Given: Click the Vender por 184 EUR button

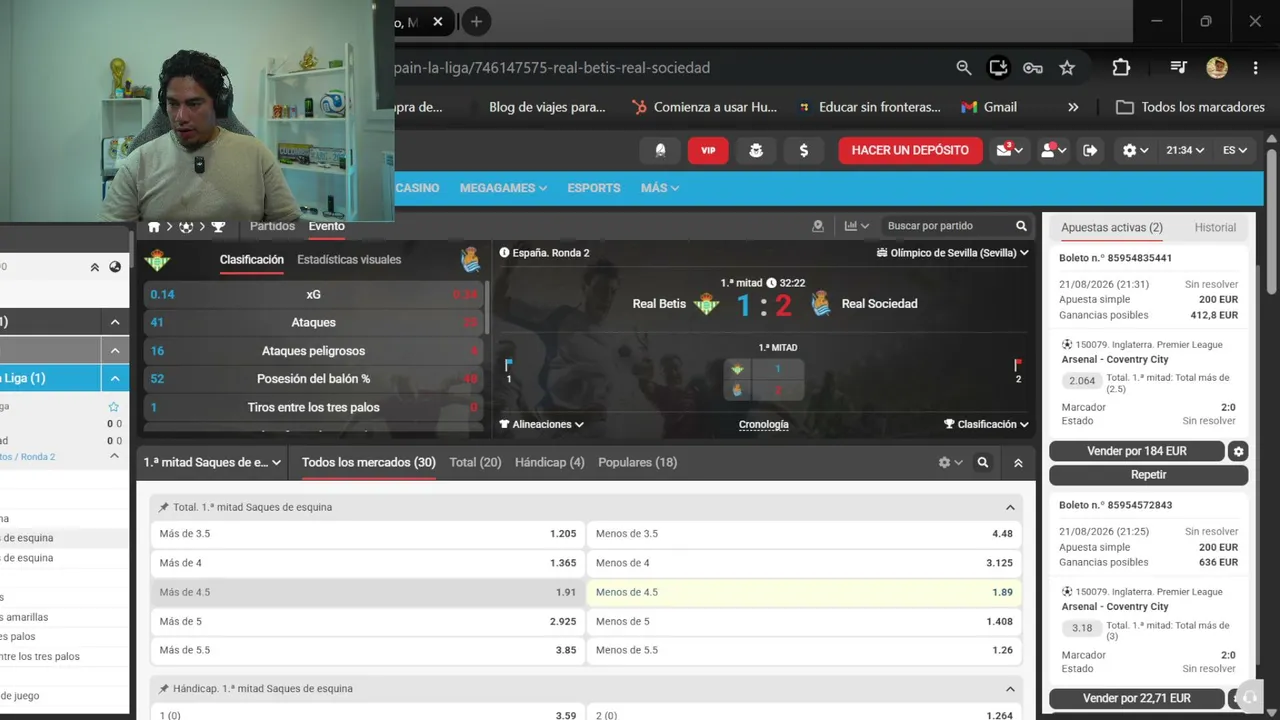Looking at the screenshot, I should (1137, 451).
